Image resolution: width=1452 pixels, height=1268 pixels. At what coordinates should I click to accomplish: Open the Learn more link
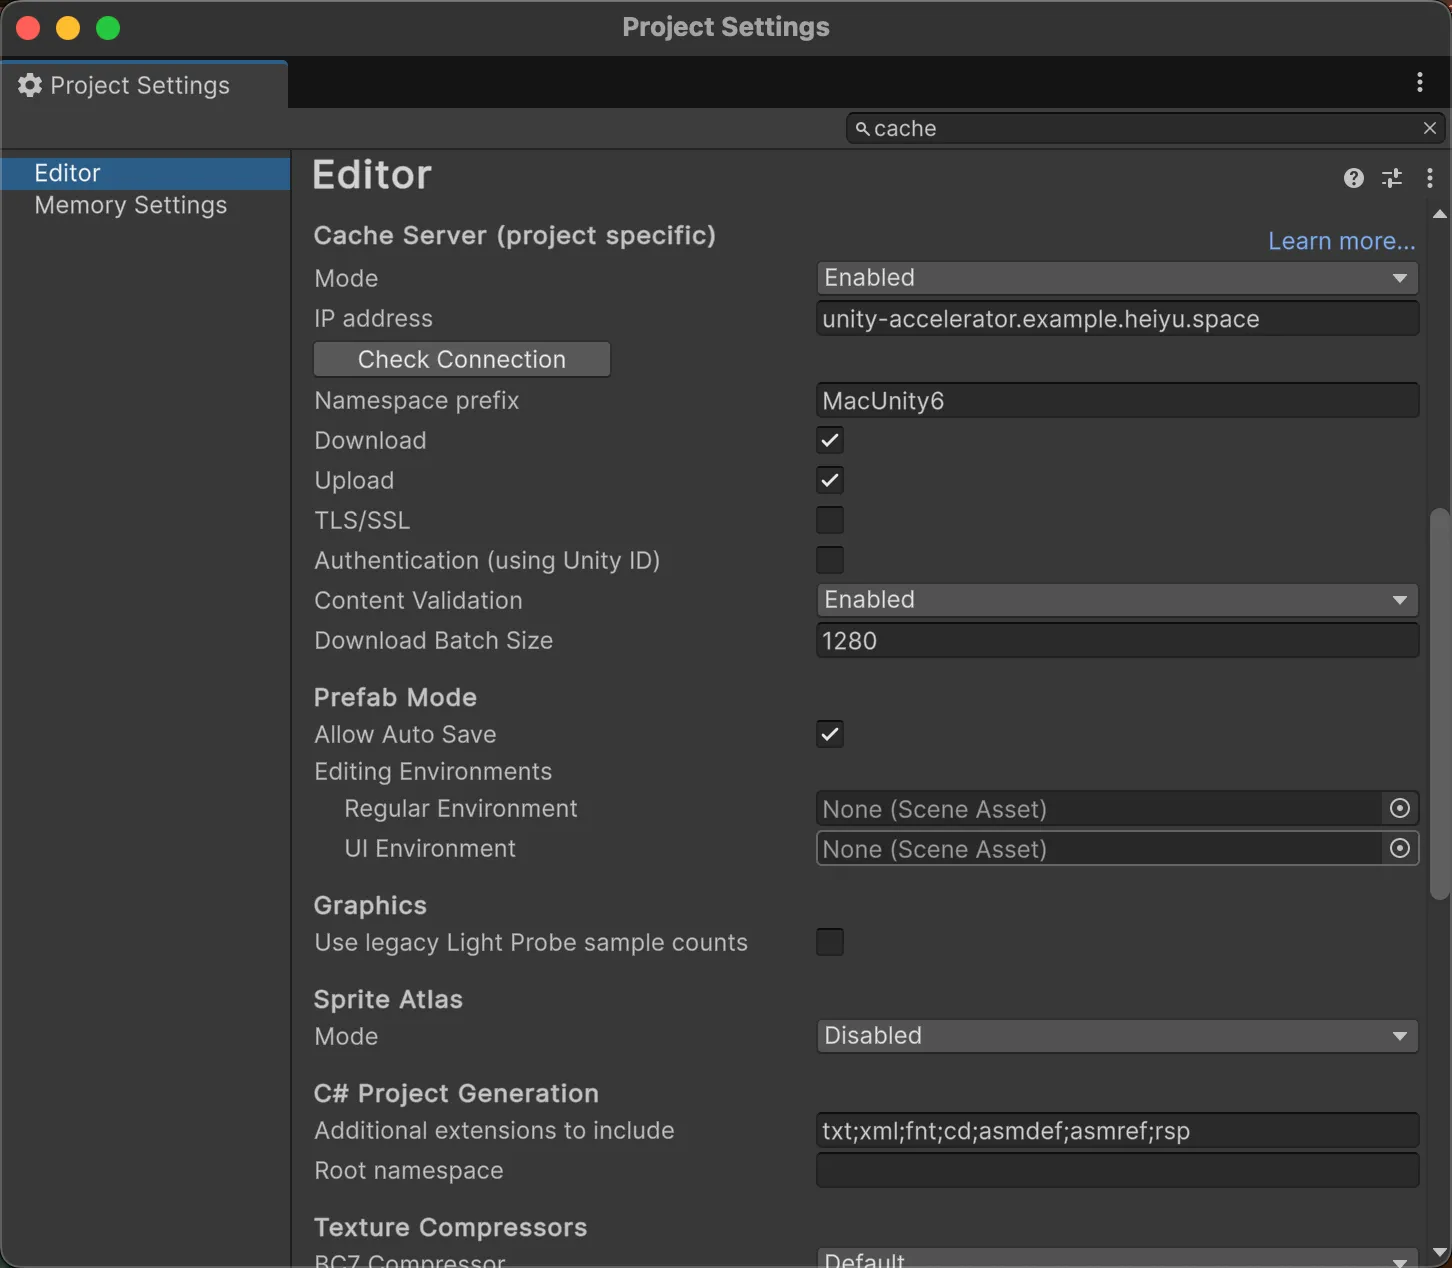point(1341,241)
